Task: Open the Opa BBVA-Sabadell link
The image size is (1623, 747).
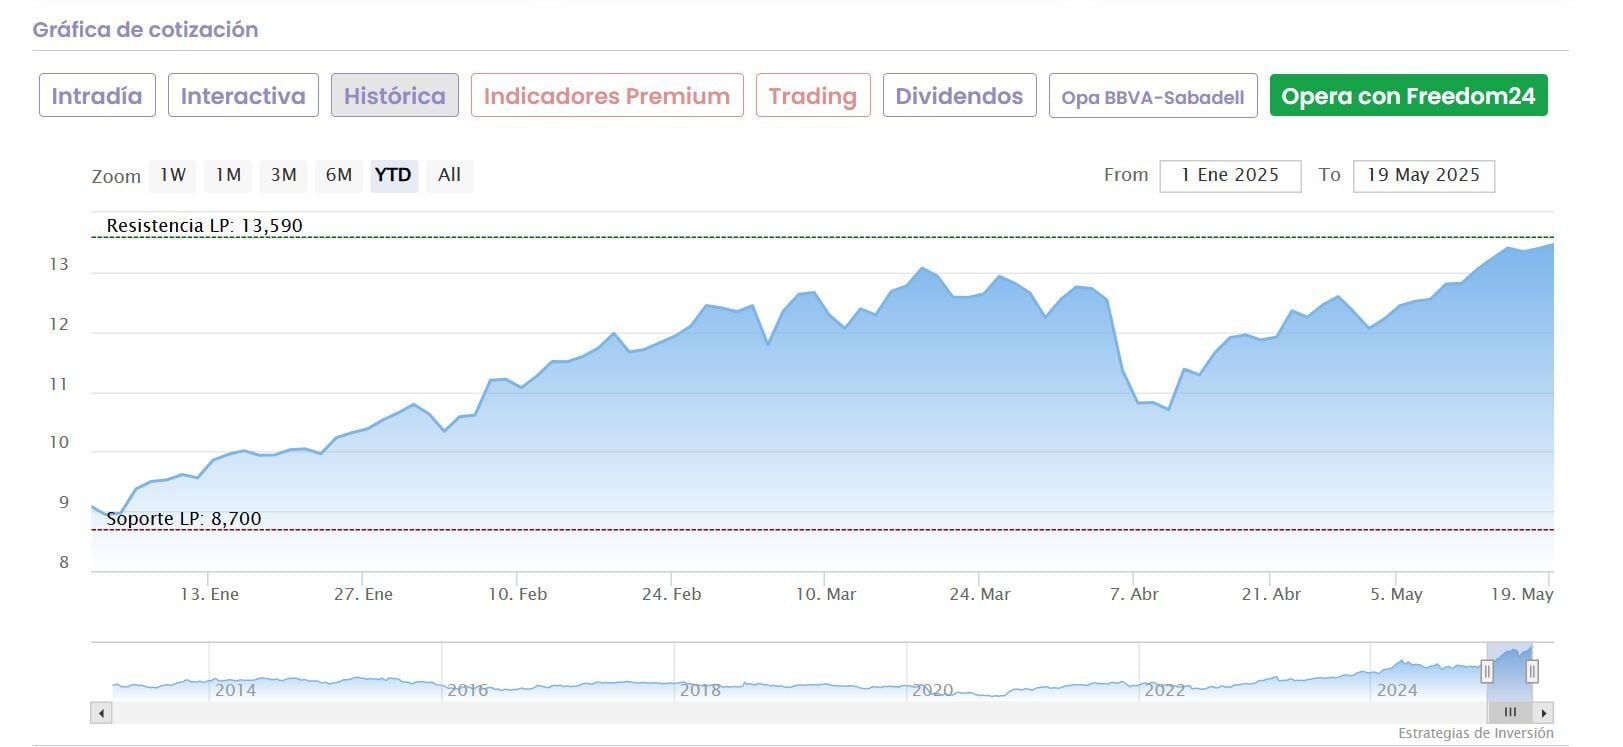Action: pos(1152,97)
